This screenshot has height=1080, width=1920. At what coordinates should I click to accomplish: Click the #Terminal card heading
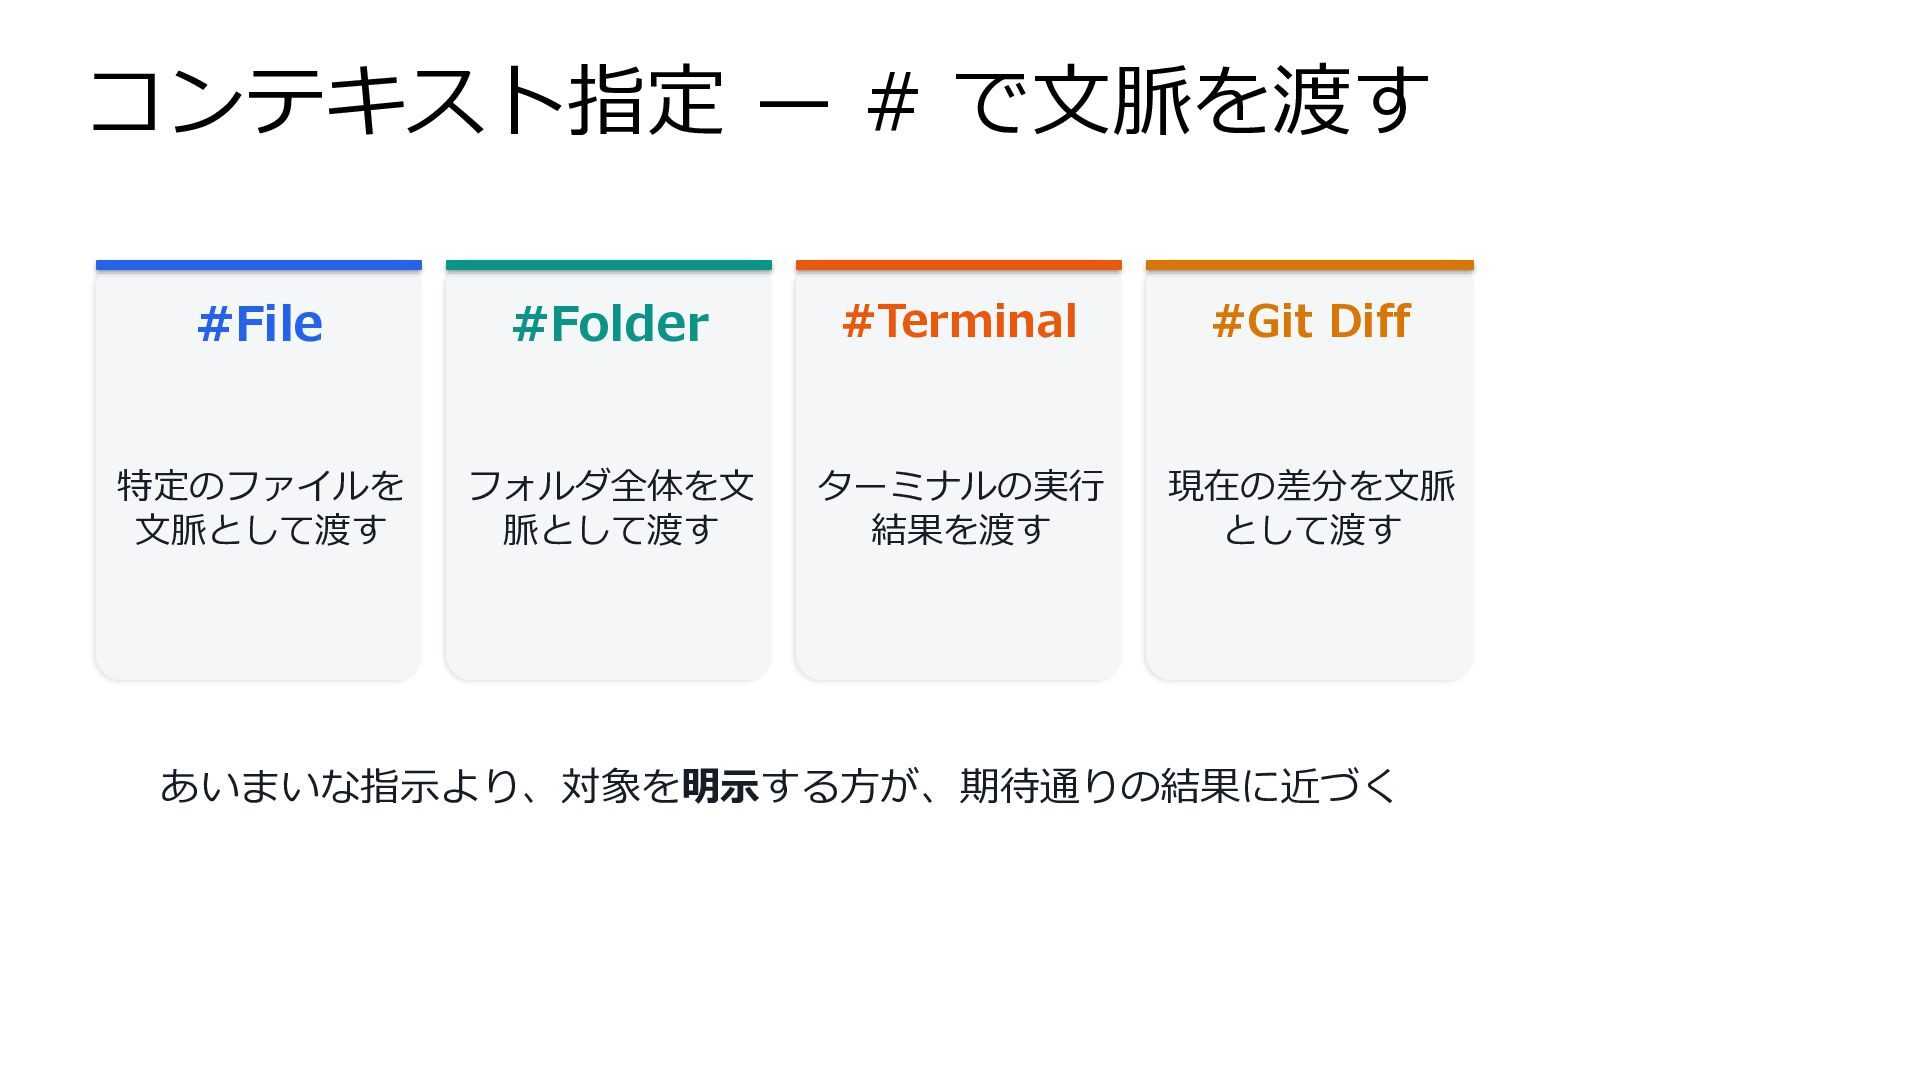tap(959, 321)
